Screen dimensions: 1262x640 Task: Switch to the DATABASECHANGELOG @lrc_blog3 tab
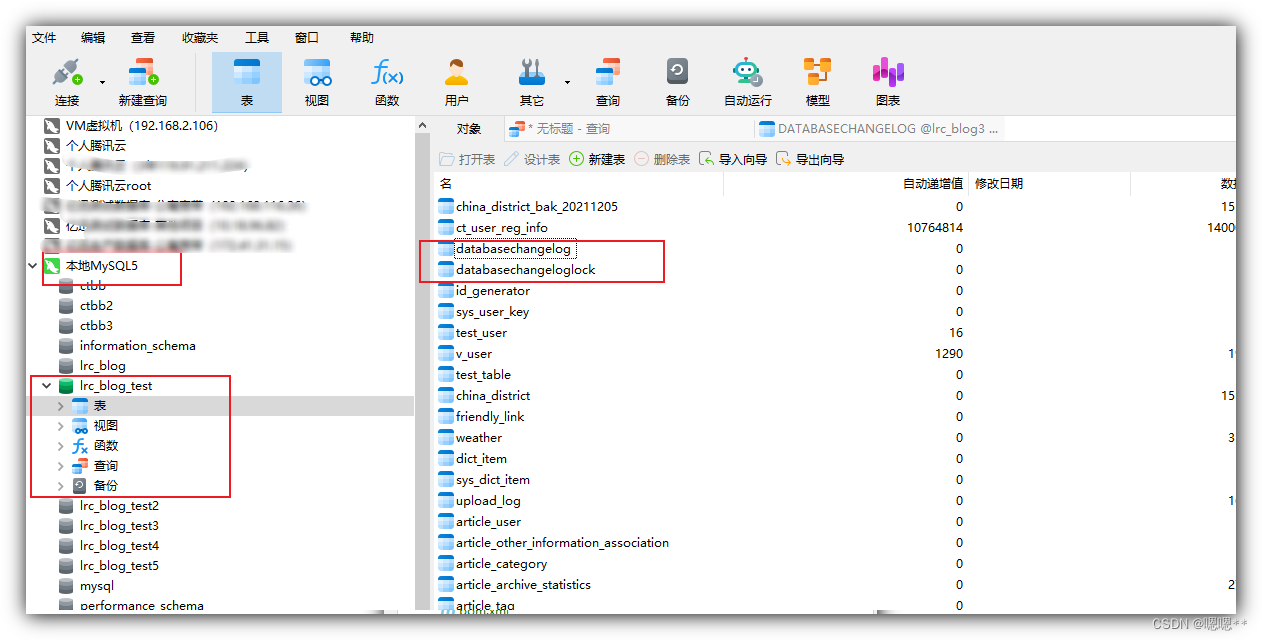(x=880, y=129)
